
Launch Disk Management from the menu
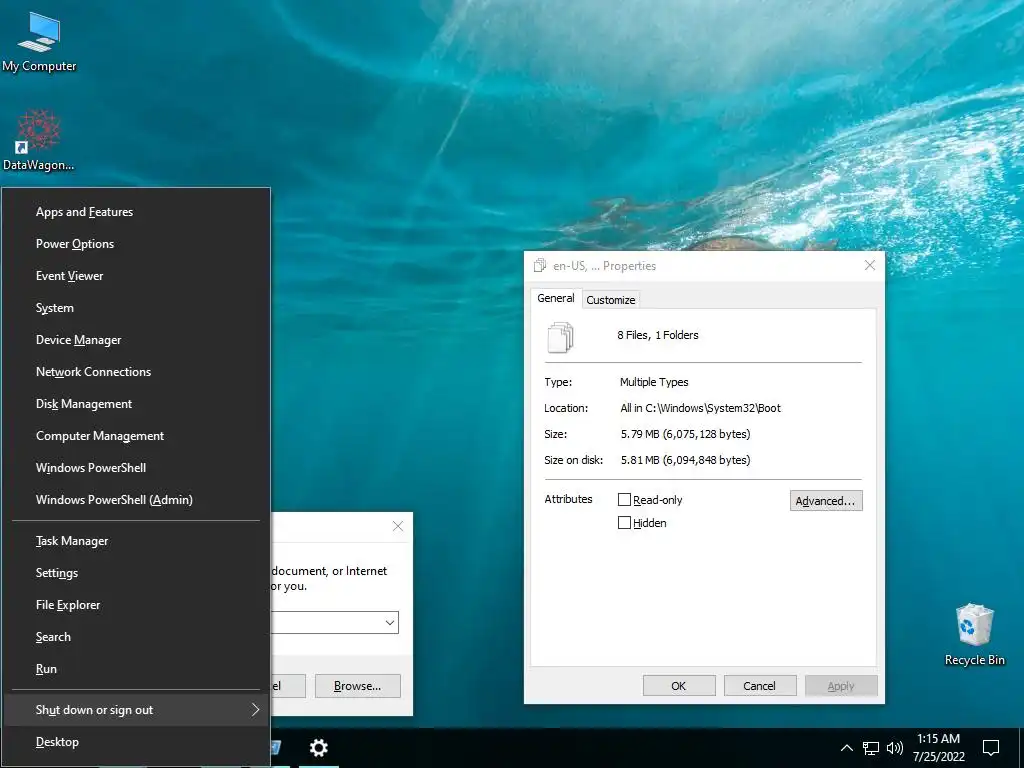point(136,404)
